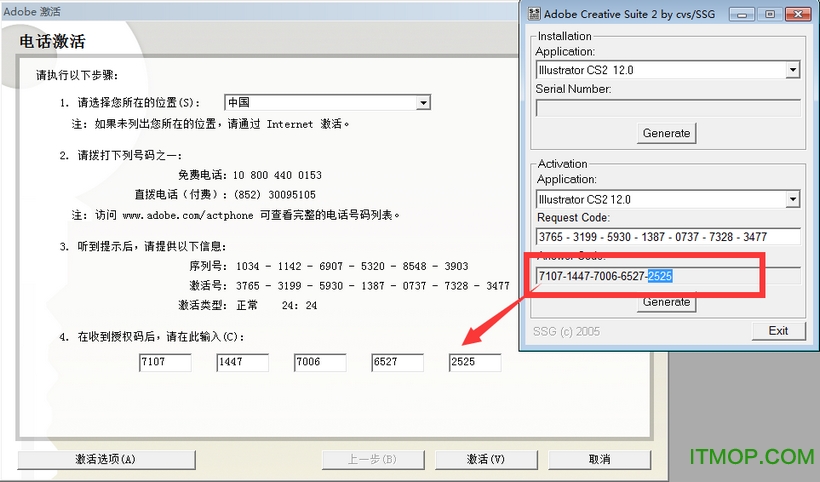820x482 pixels.
Task: Expand the Installation Application dropdown arrow
Action: coord(793,70)
